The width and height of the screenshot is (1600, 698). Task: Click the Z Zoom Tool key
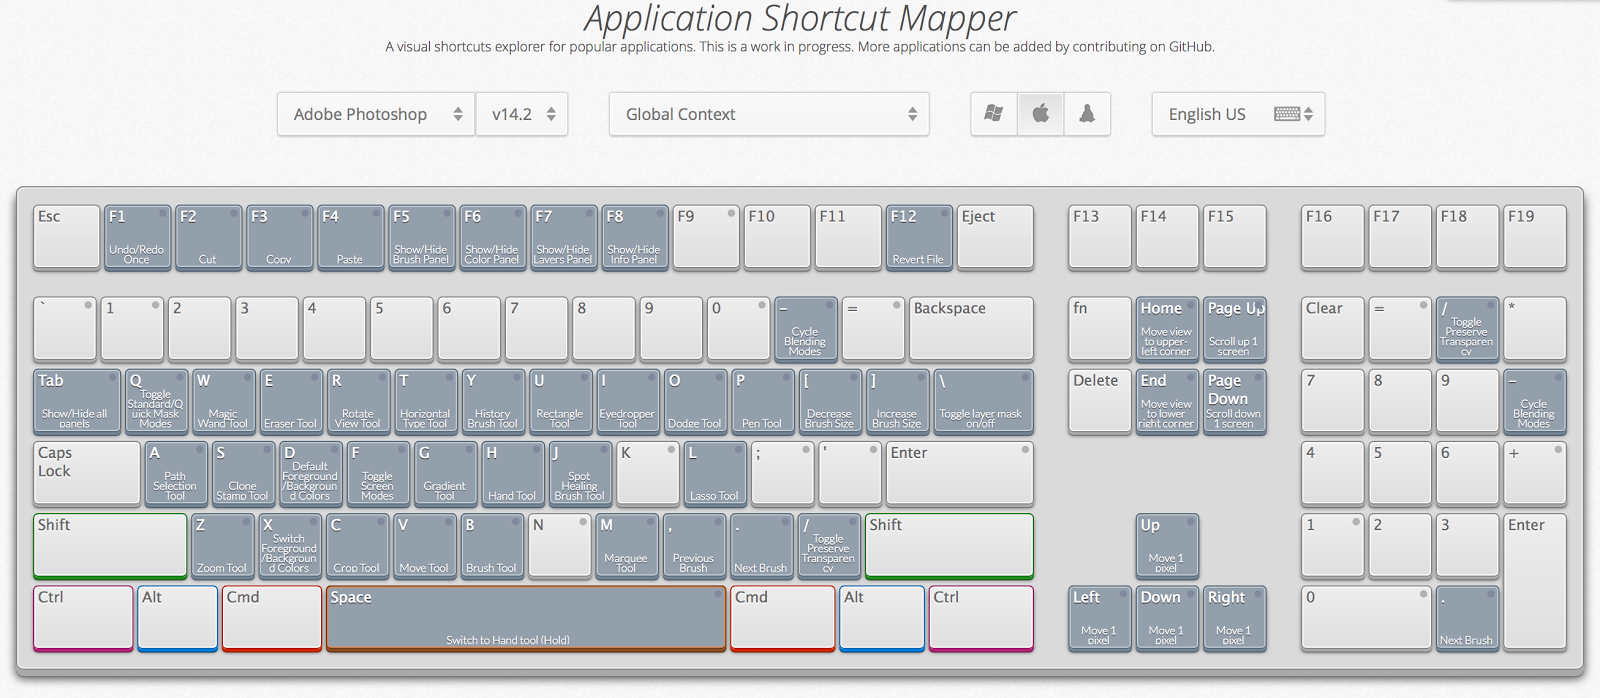[223, 545]
